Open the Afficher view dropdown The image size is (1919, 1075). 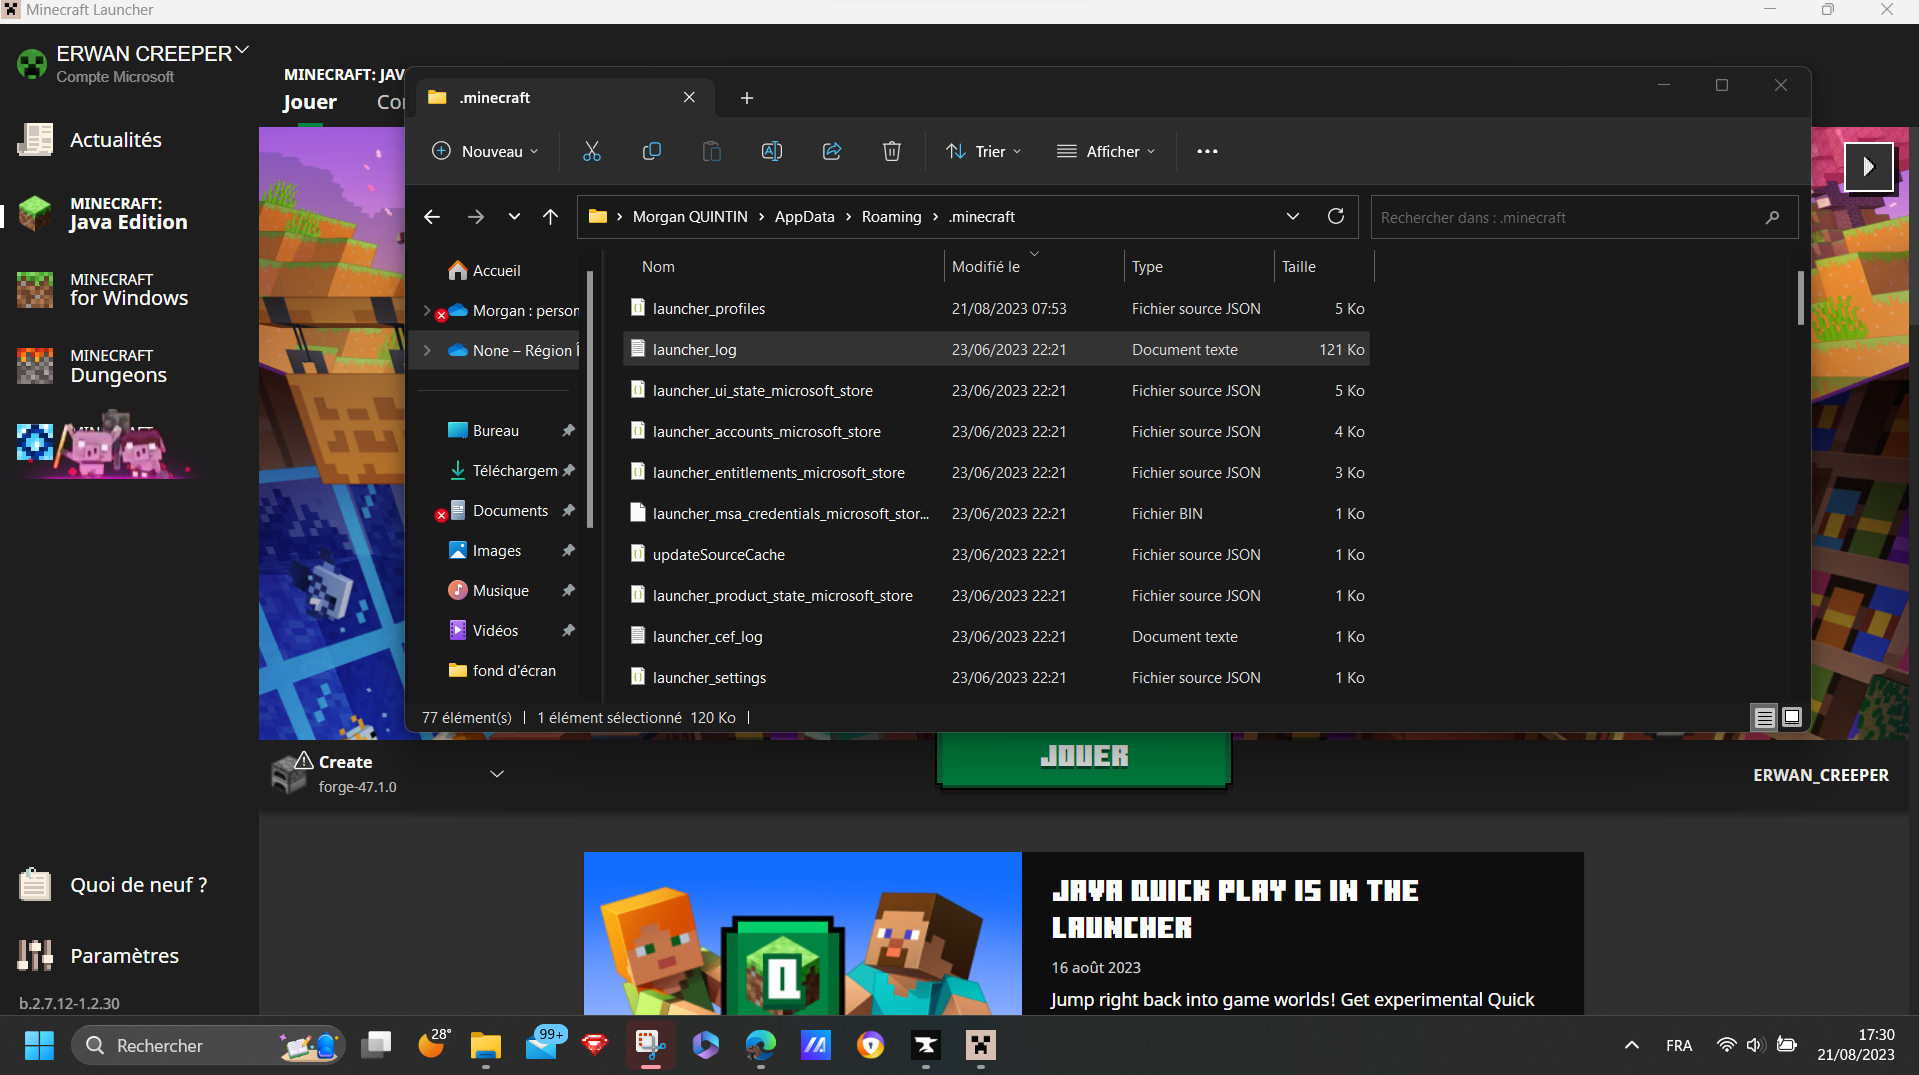pos(1106,151)
